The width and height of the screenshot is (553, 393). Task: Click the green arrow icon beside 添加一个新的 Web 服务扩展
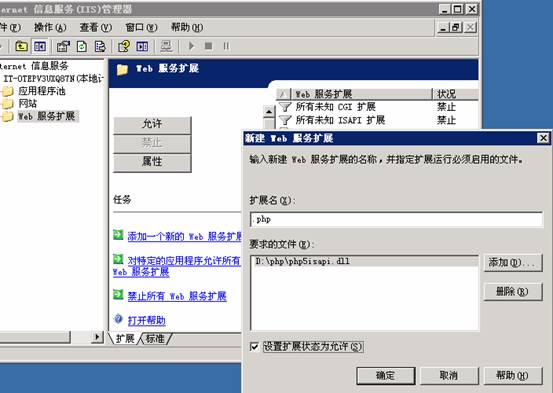118,235
